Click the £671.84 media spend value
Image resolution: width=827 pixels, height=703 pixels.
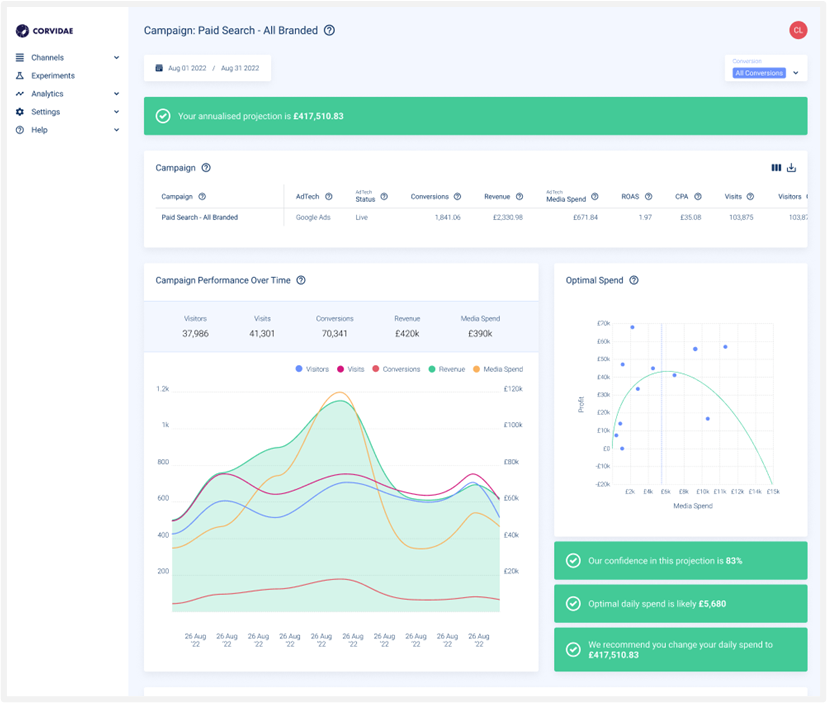click(x=585, y=217)
